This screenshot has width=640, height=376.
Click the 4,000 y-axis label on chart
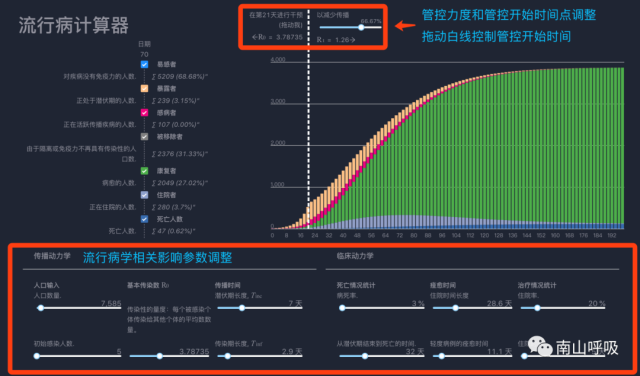pyautogui.click(x=278, y=60)
